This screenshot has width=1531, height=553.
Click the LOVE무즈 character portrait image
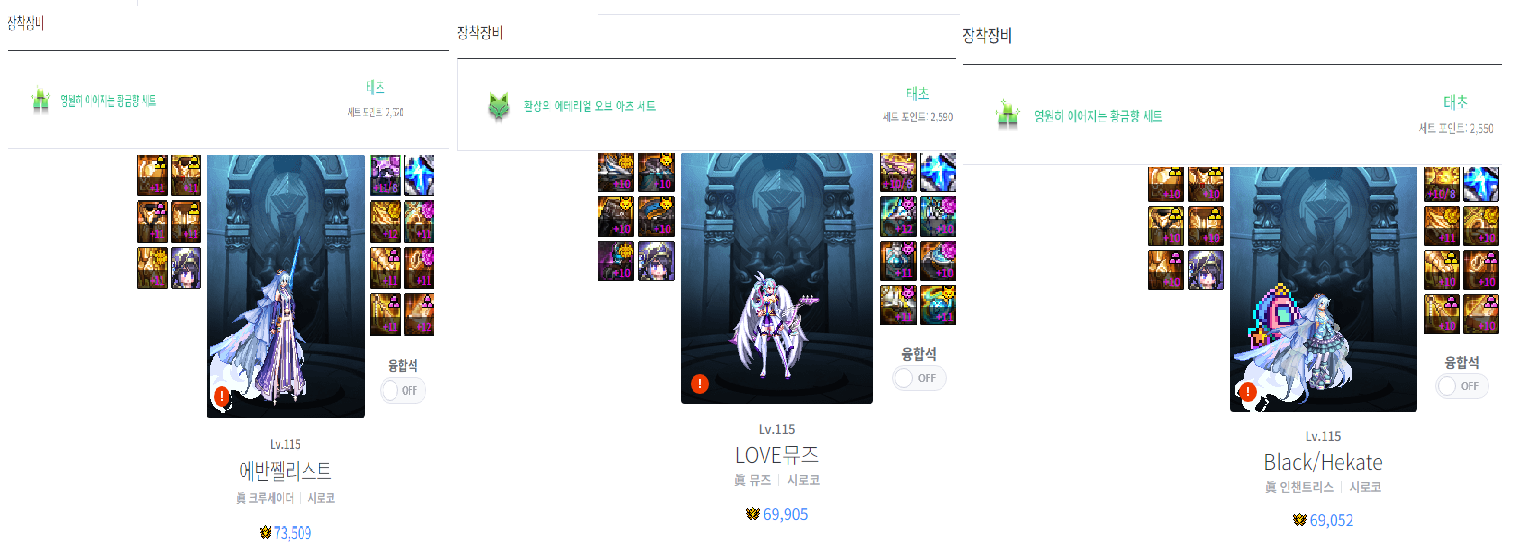777,279
